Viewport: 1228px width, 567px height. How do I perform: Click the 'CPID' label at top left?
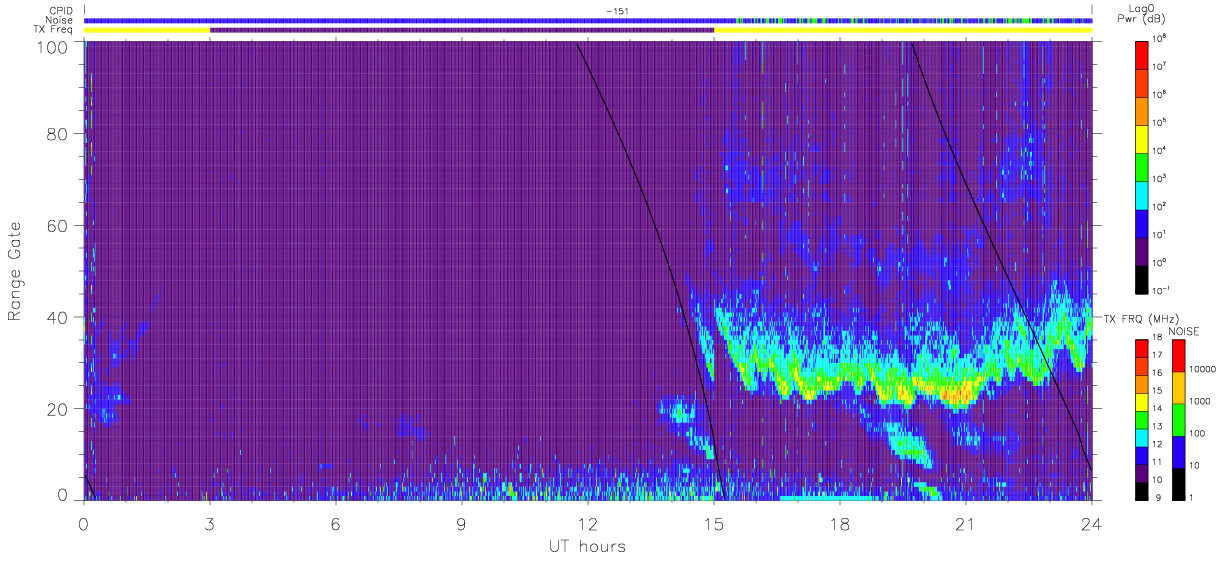click(62, 11)
